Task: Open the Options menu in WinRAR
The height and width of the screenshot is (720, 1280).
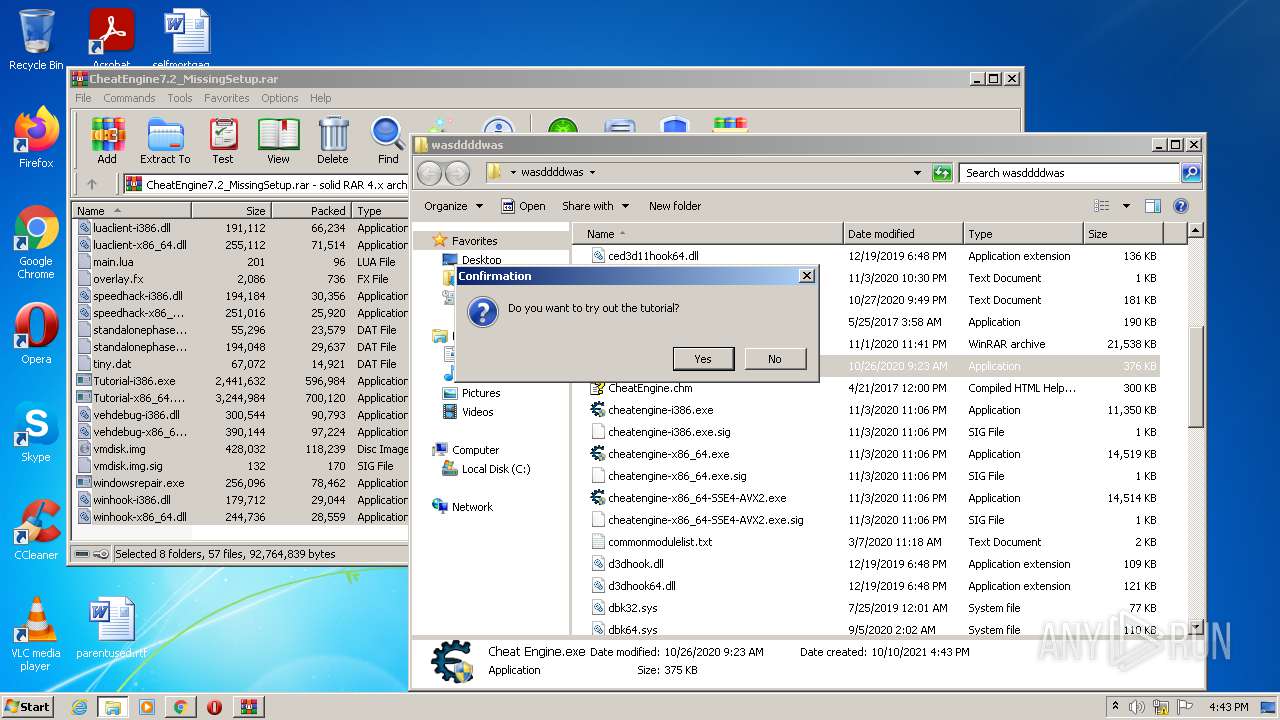Action: tap(280, 98)
